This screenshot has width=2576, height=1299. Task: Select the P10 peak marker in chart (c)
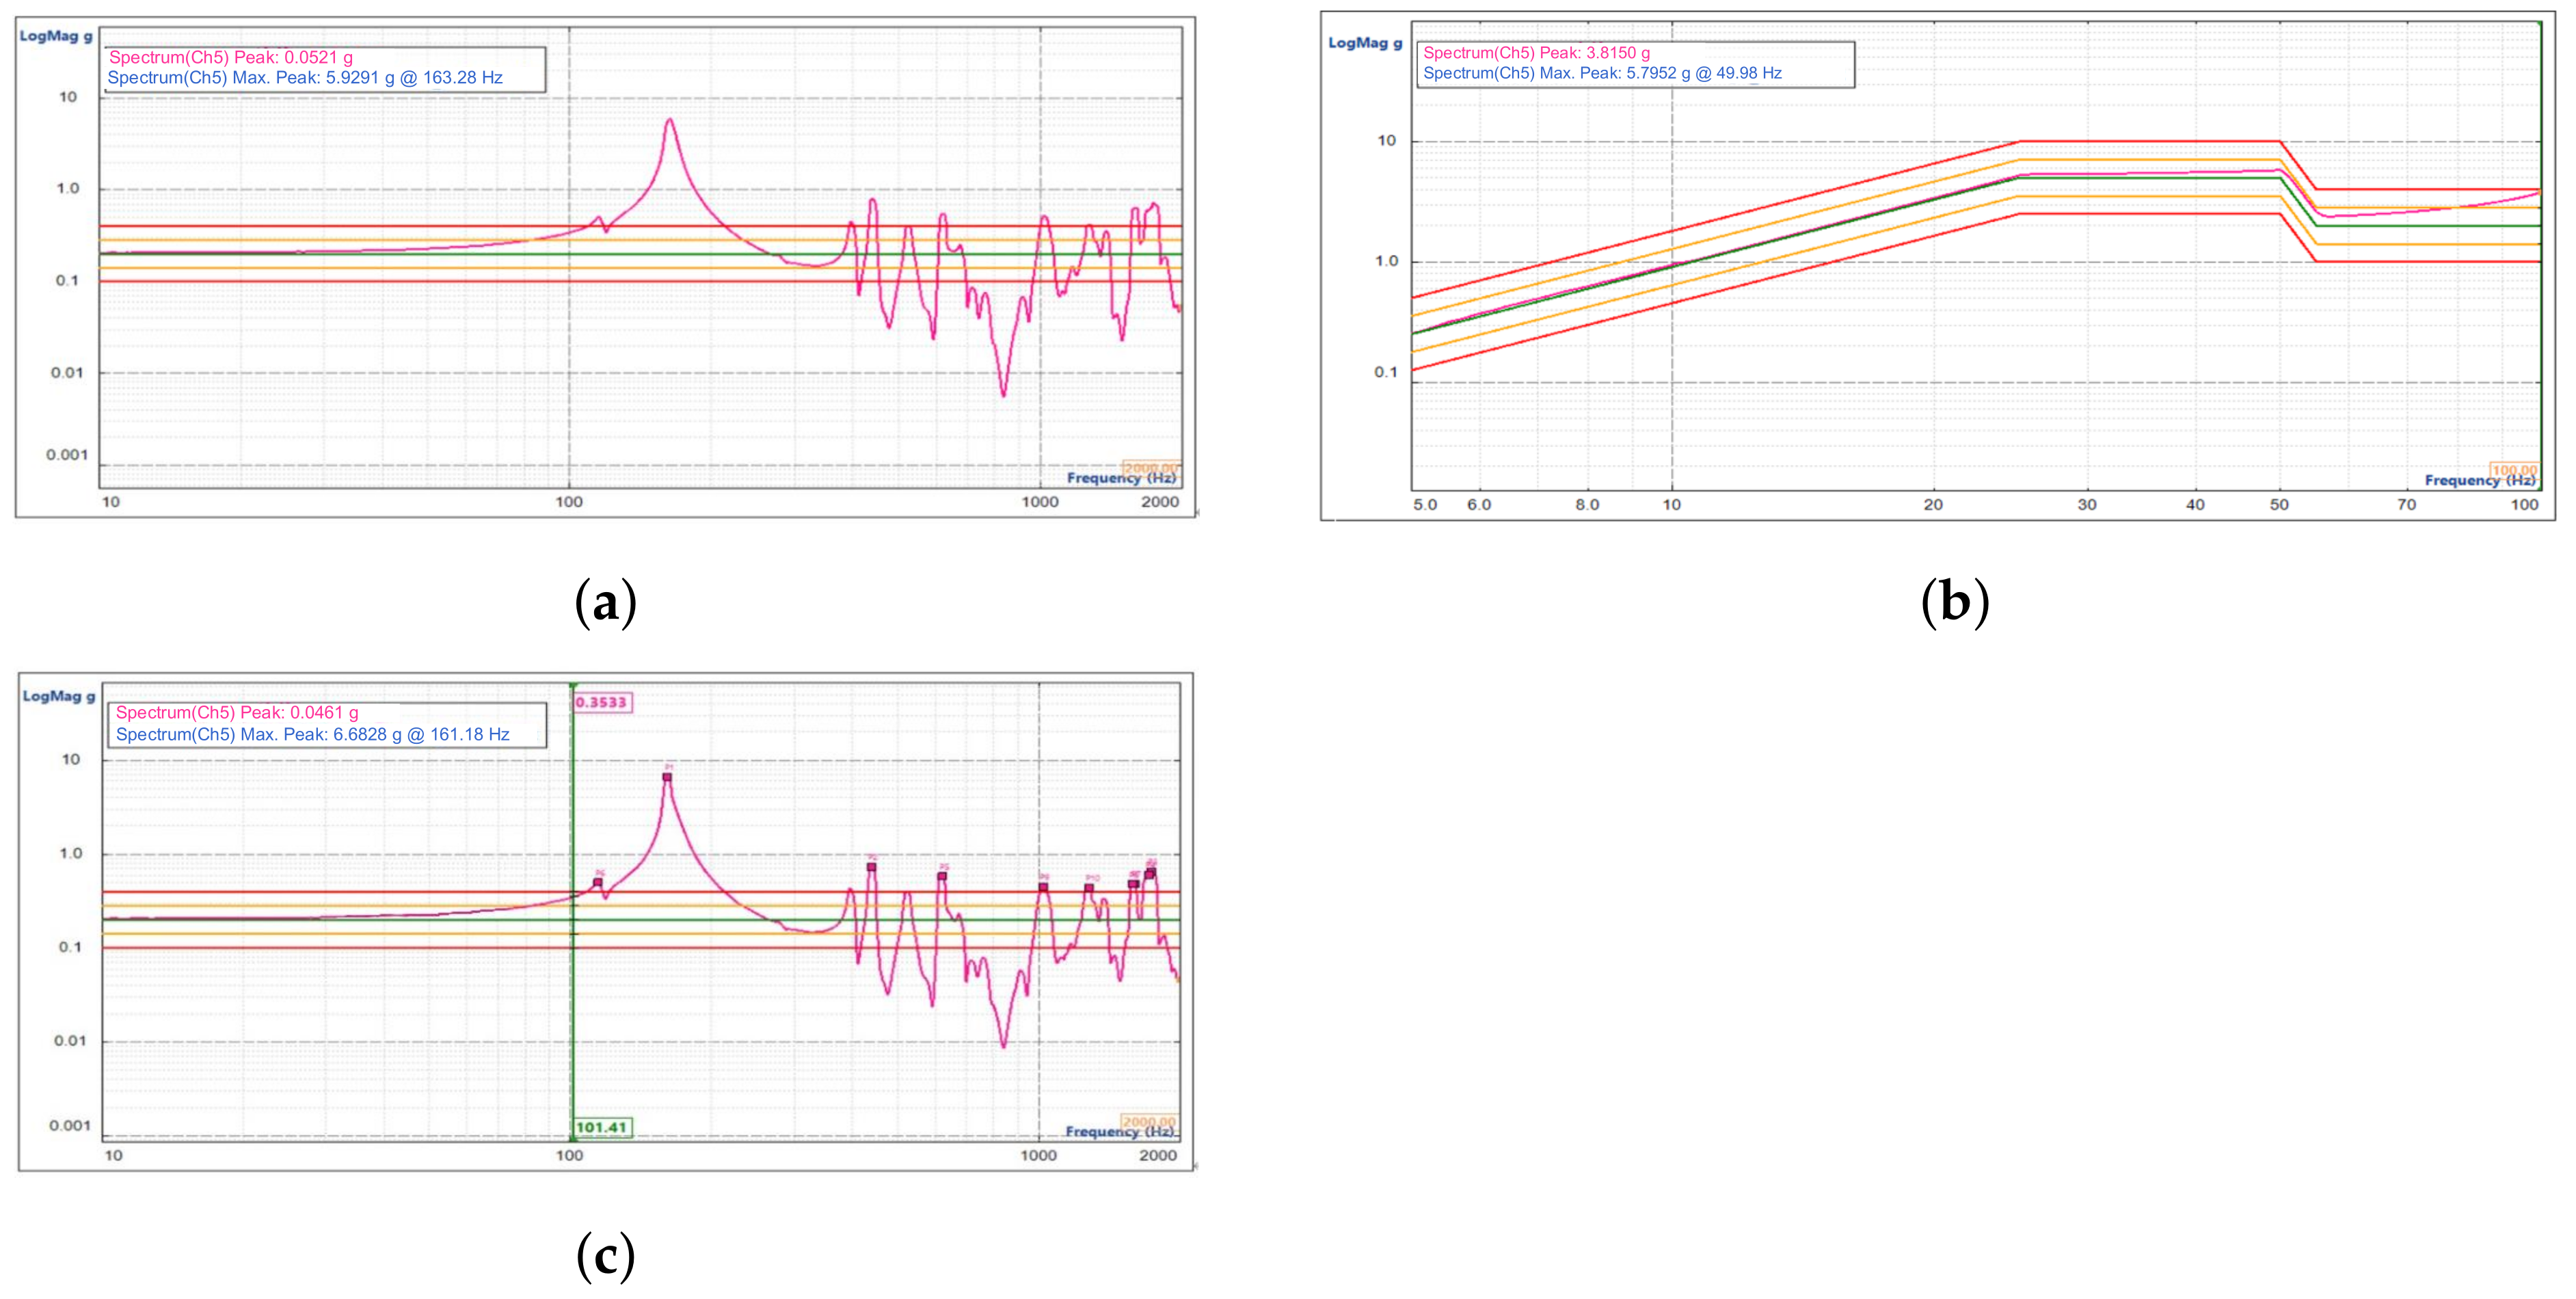click(x=1089, y=888)
